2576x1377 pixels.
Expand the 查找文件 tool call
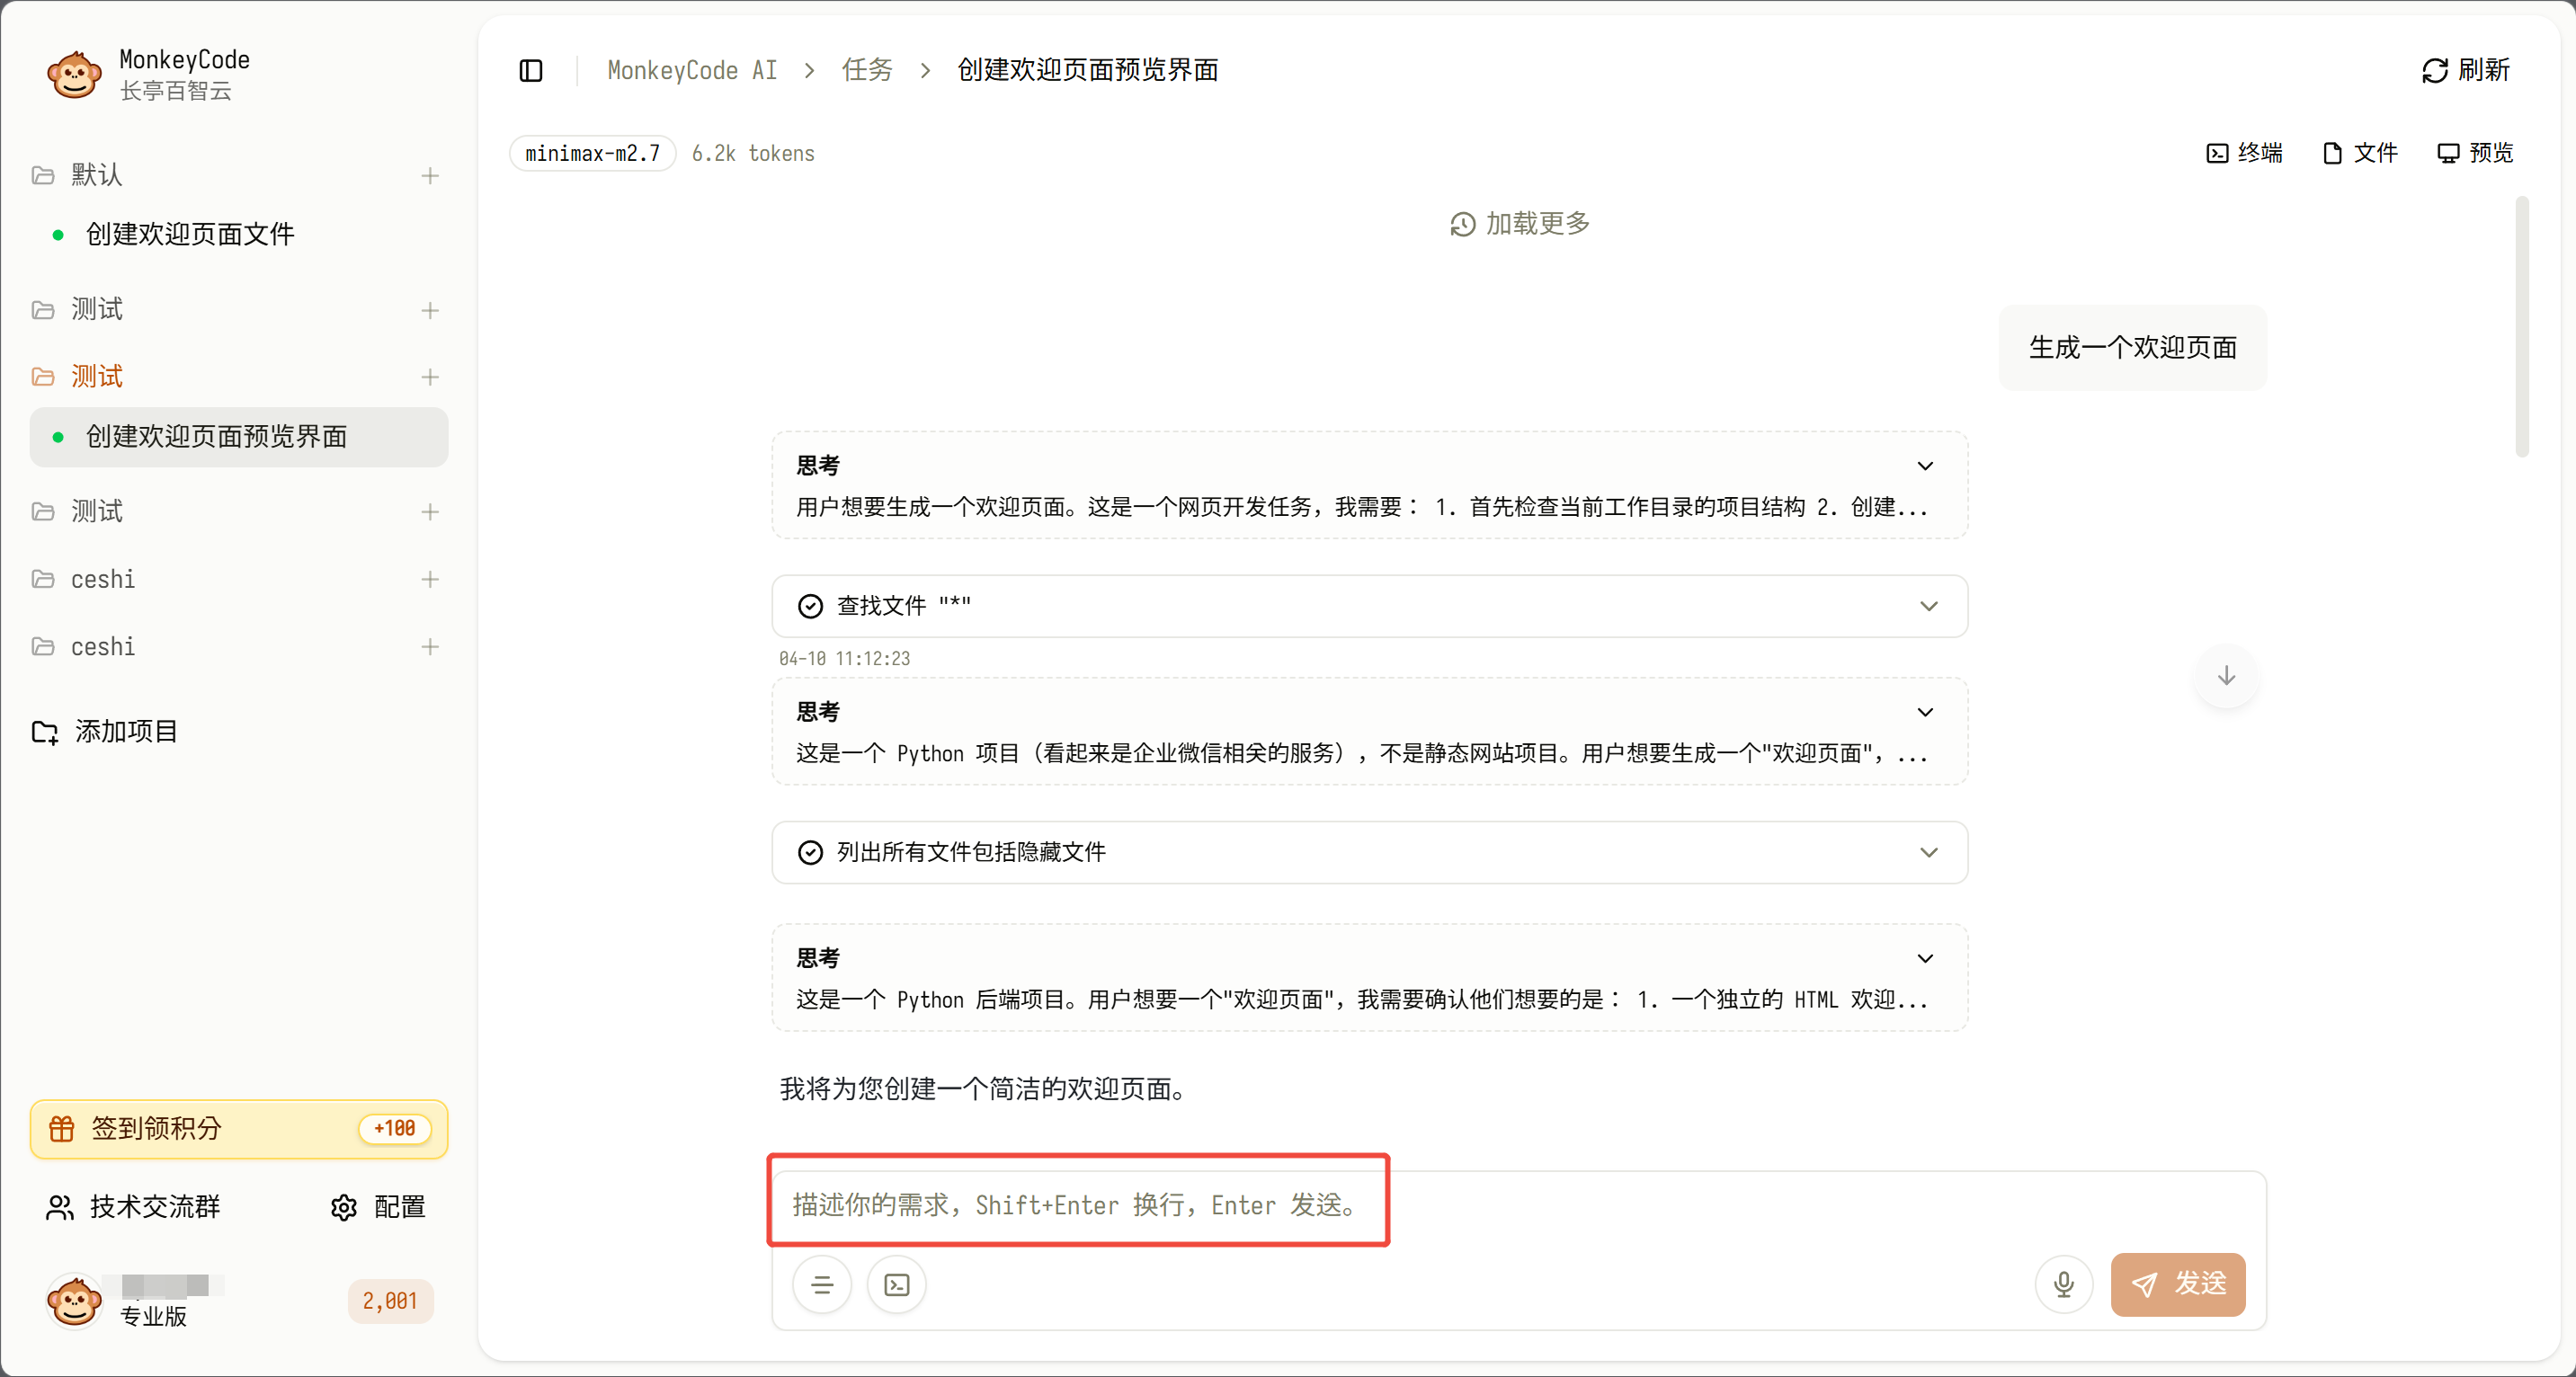click(x=1929, y=606)
